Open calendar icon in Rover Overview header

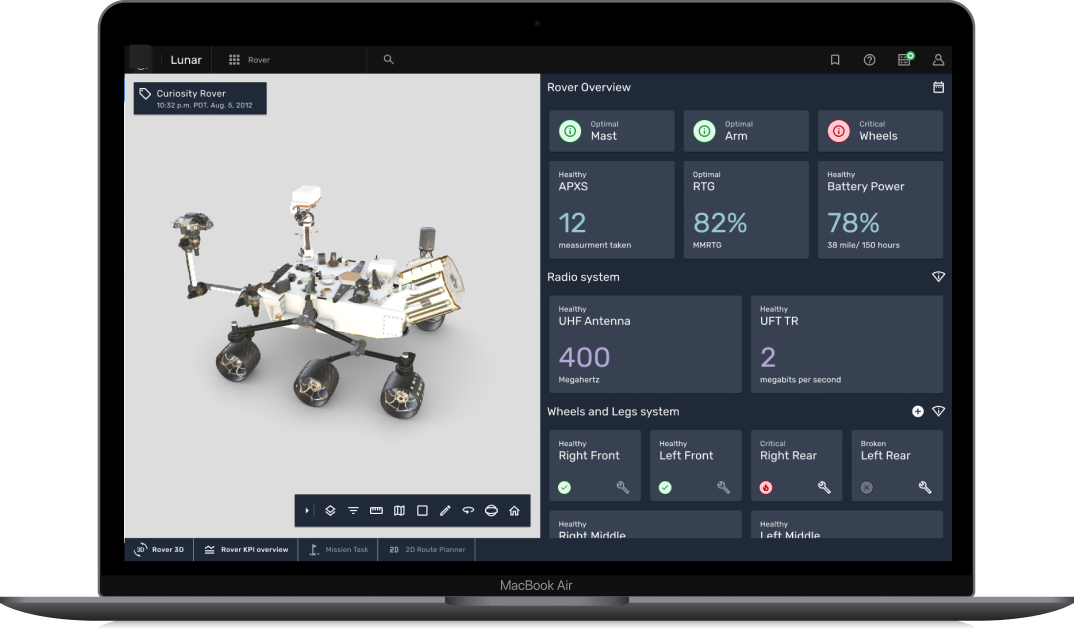[x=938, y=87]
